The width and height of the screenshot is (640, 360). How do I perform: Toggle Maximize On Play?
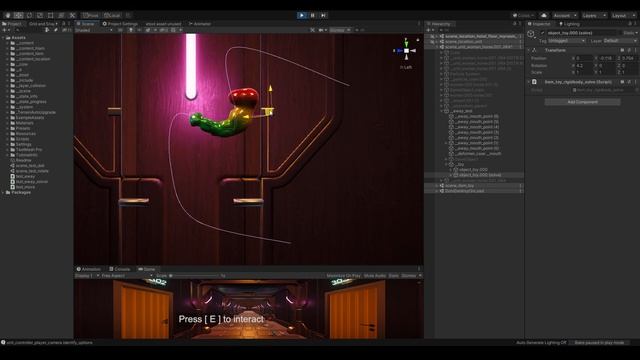pos(343,276)
